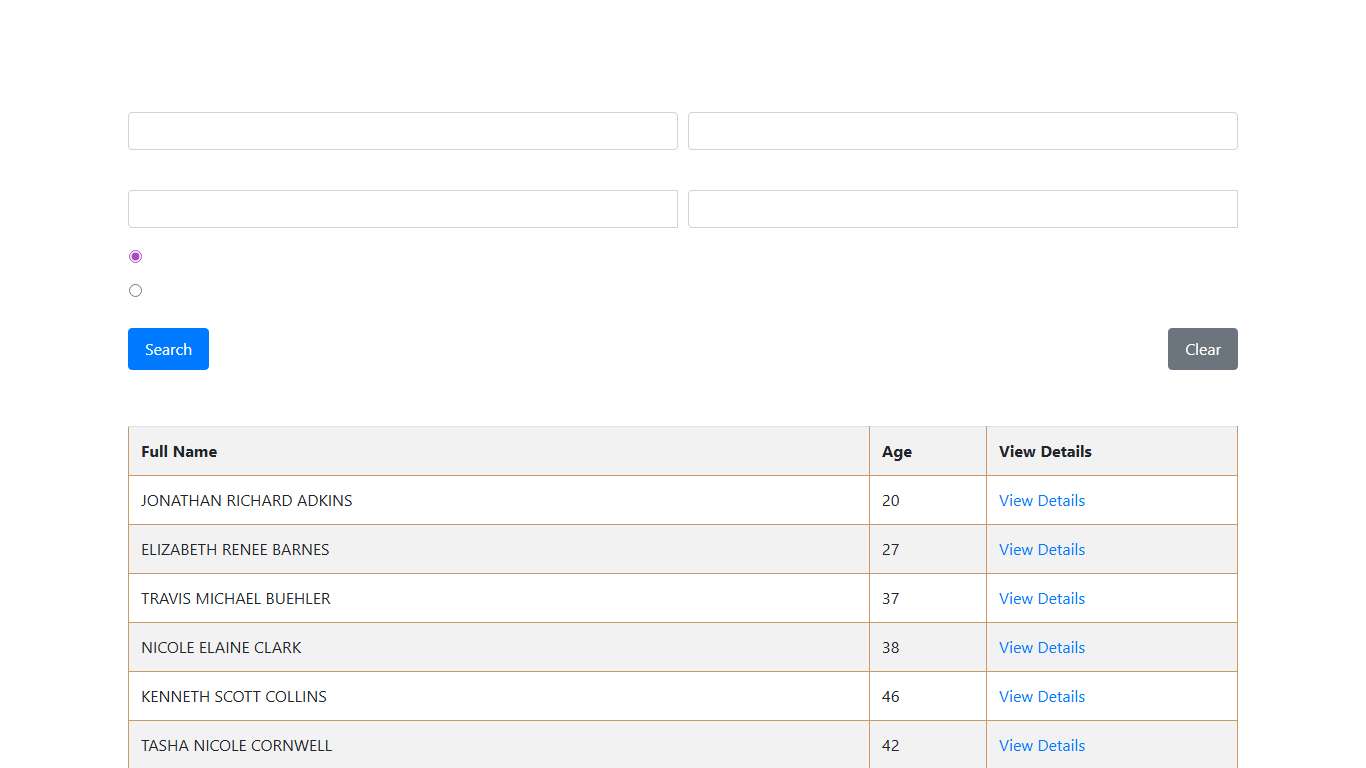Click the Search button
1366x768 pixels.
click(x=168, y=349)
